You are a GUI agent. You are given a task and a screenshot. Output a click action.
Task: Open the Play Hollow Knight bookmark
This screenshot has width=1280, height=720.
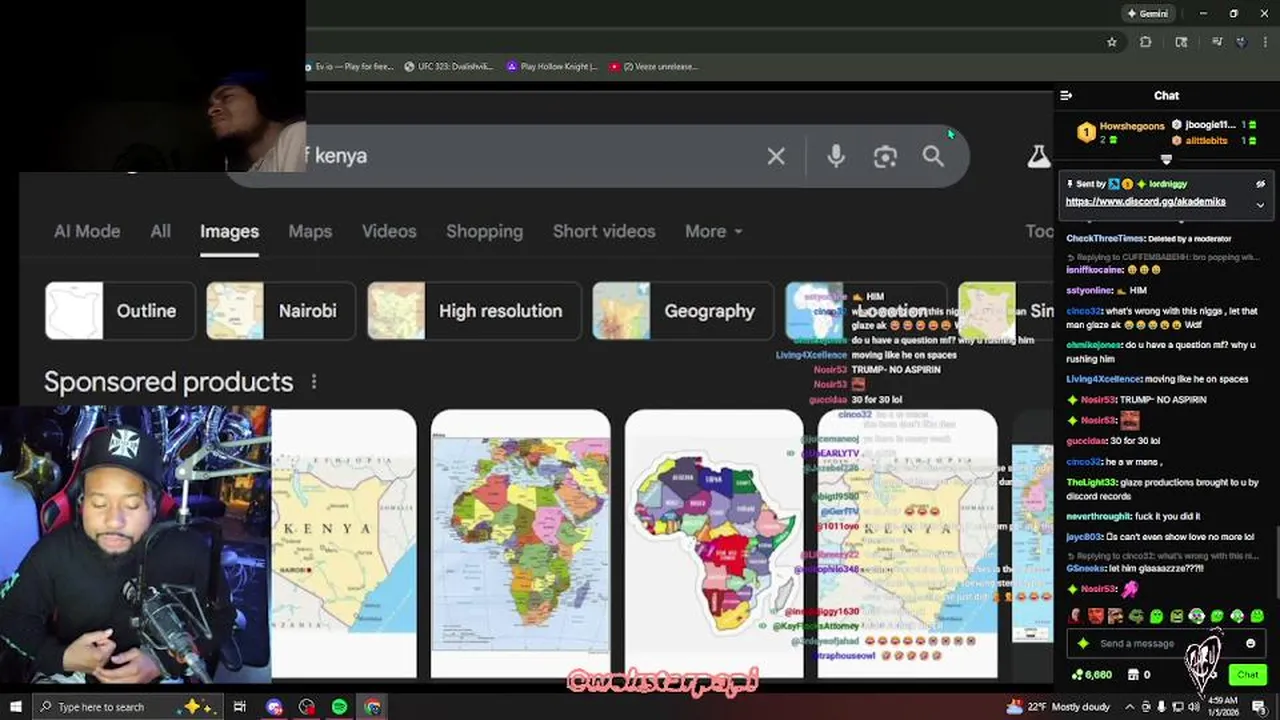(x=552, y=67)
